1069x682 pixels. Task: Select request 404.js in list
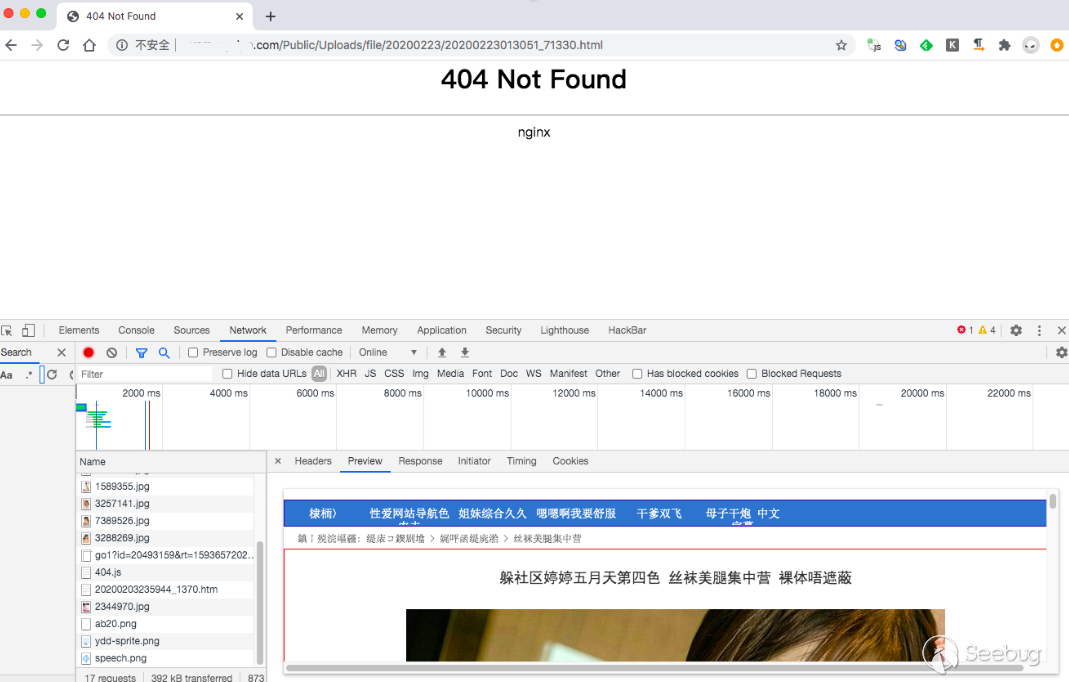tap(166, 572)
